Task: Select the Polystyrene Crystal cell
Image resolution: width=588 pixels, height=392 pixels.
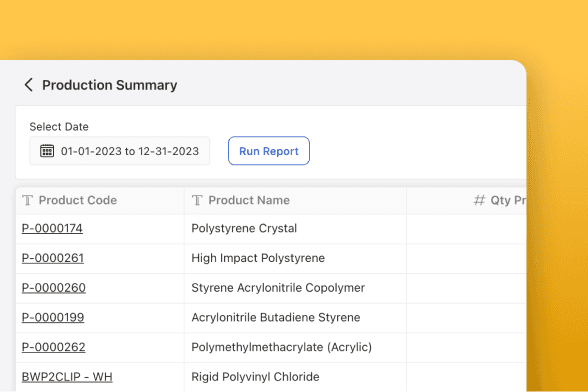Action: [x=296, y=228]
